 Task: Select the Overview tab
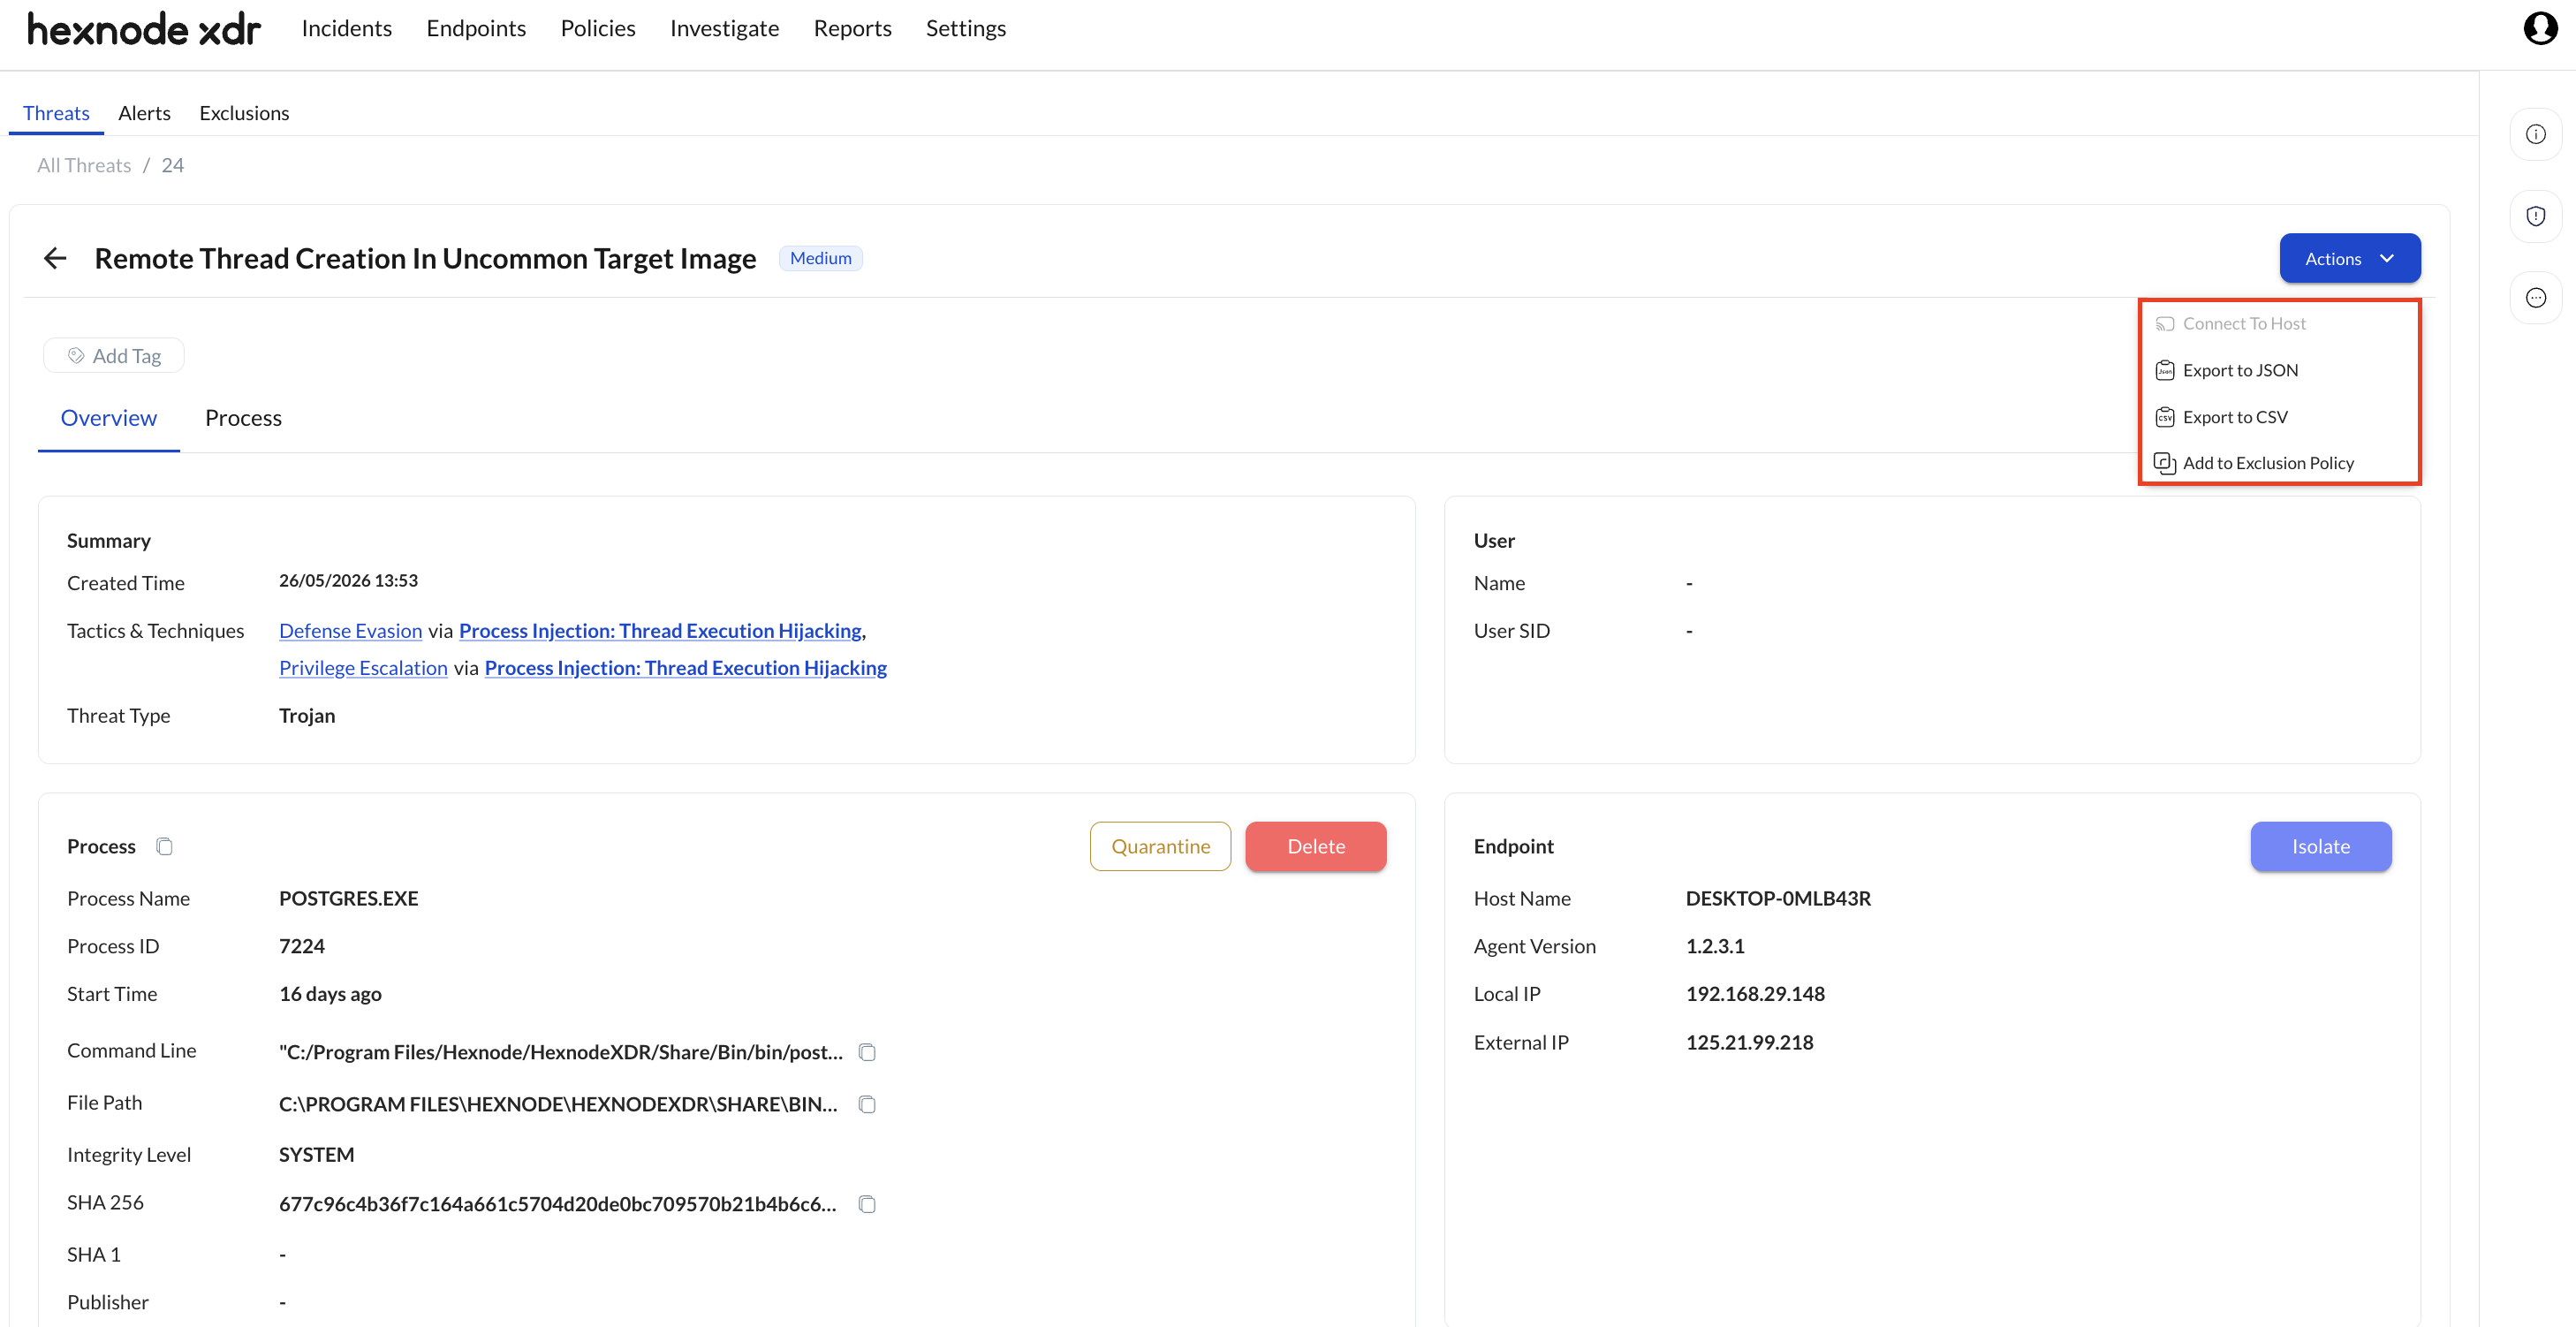(x=109, y=418)
